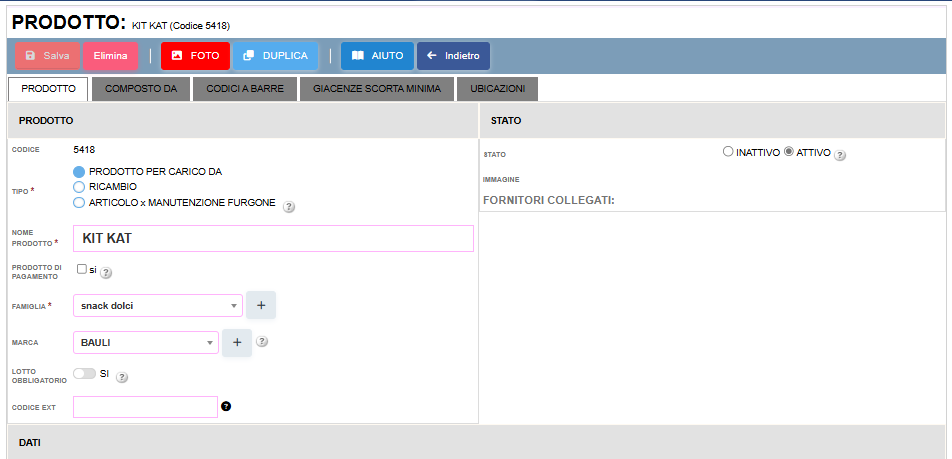Image resolution: width=952 pixels, height=459 pixels.
Task: Open the CODICI A BARRE tab
Action: click(x=245, y=89)
